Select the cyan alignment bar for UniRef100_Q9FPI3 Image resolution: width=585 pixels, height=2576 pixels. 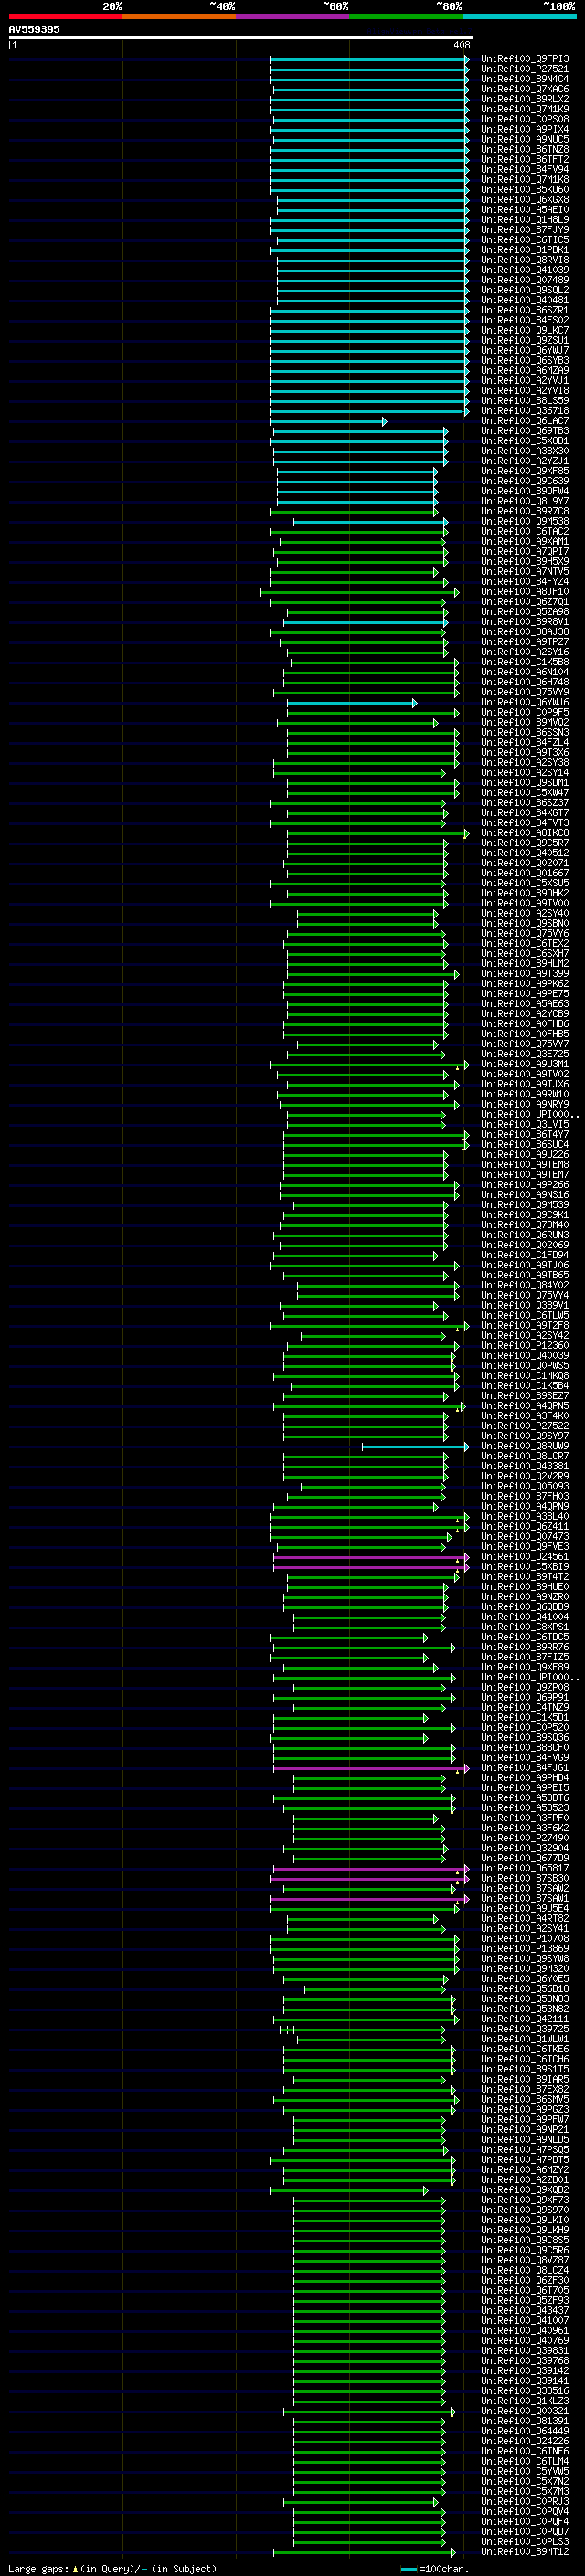369,59
